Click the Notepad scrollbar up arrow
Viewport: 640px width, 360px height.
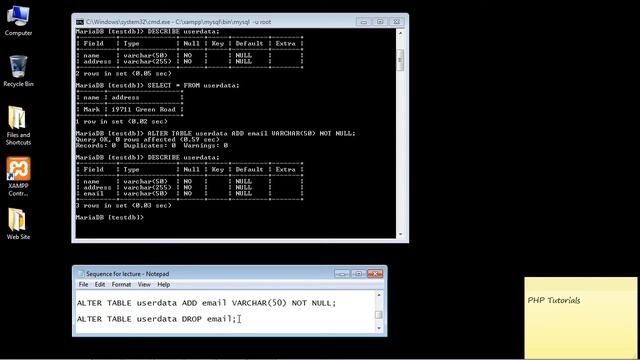[x=379, y=294]
